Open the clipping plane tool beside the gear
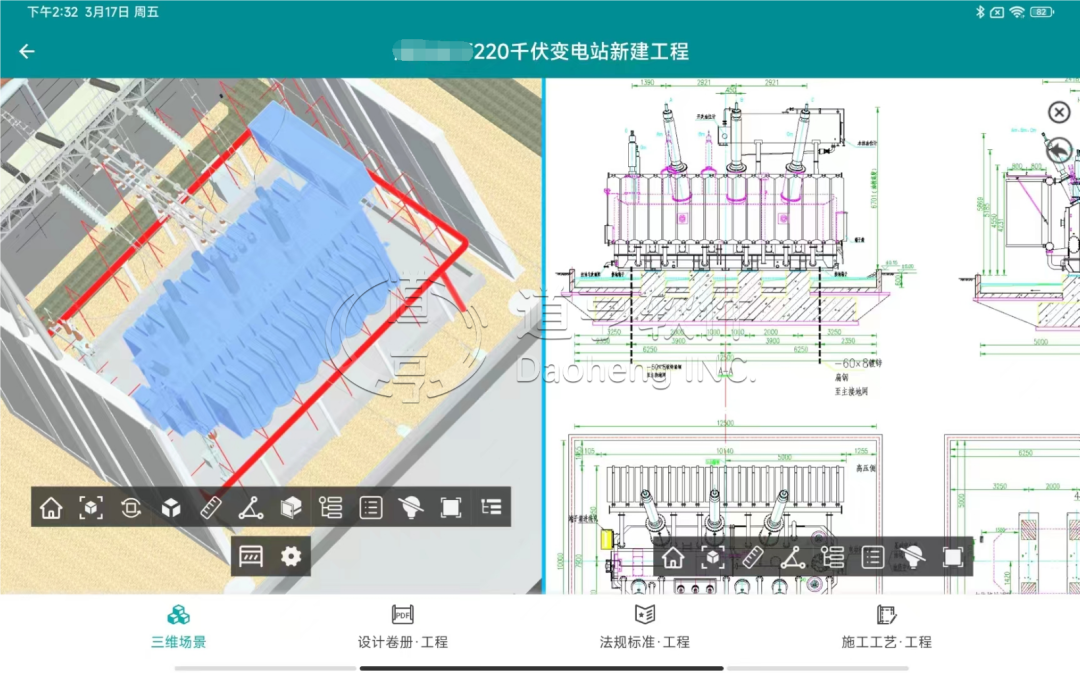Viewport: 1080px width, 673px height. coord(251,557)
